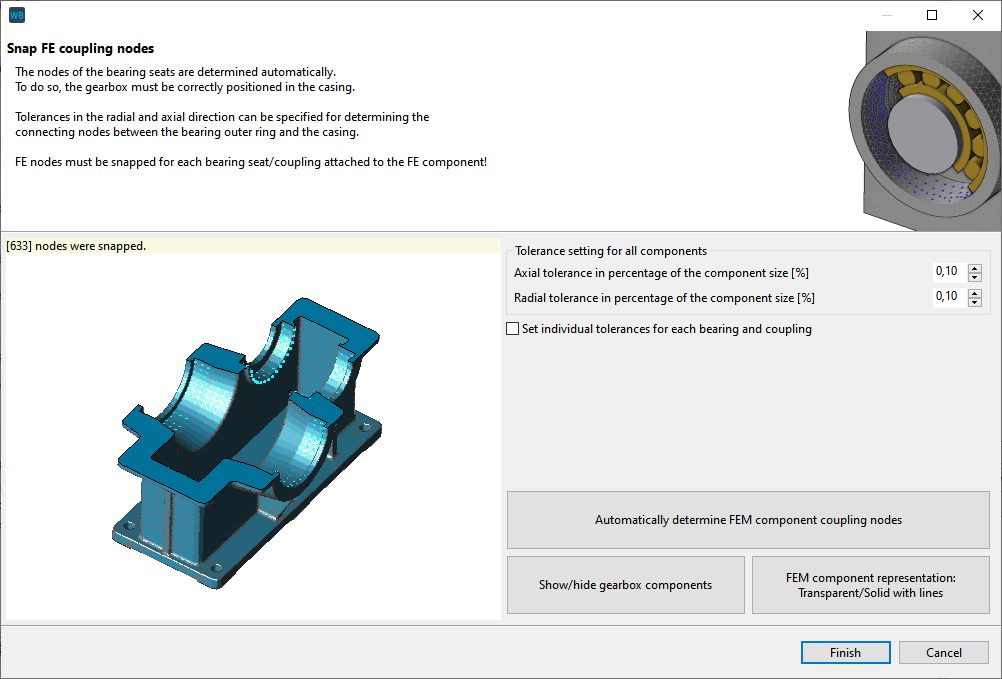Enable individual tolerances for each bearing and coupling
The width and height of the screenshot is (1002, 679).
coord(512,328)
